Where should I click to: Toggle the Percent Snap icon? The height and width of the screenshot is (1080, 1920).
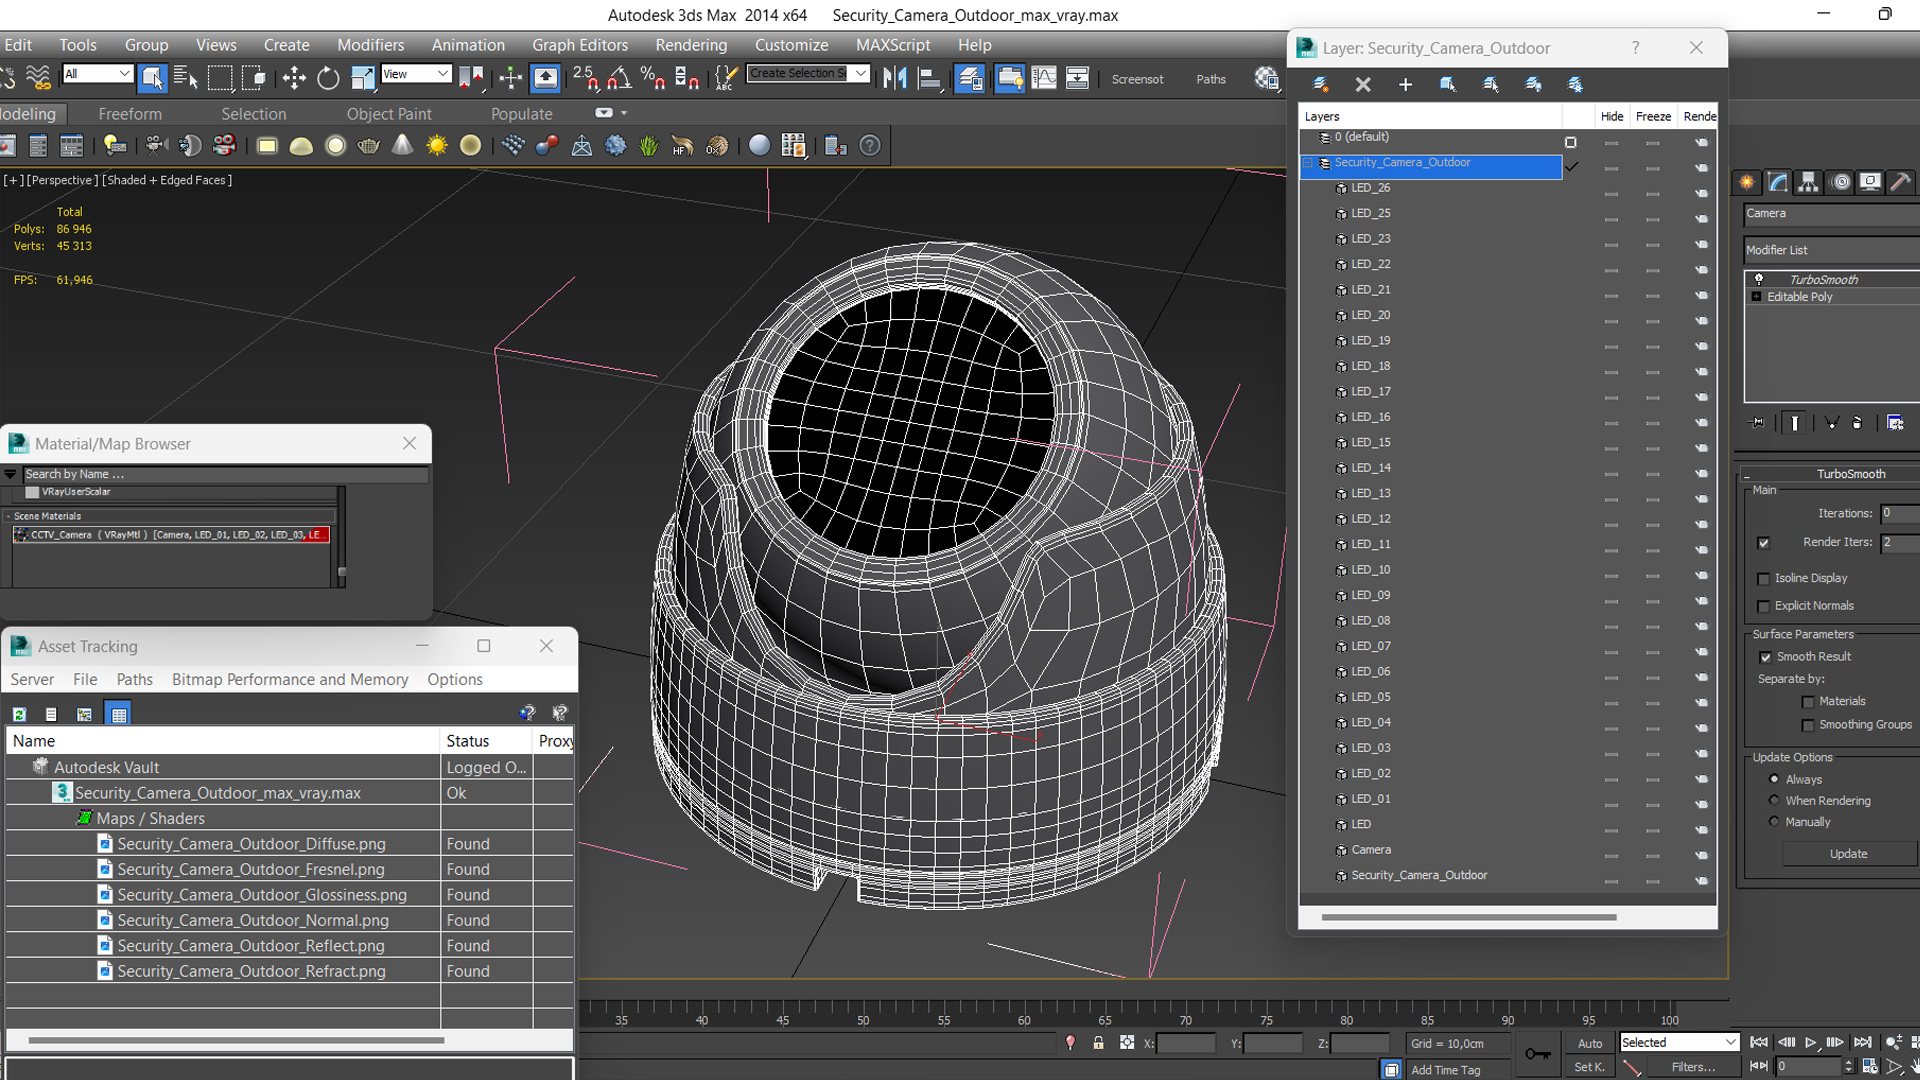(653, 78)
